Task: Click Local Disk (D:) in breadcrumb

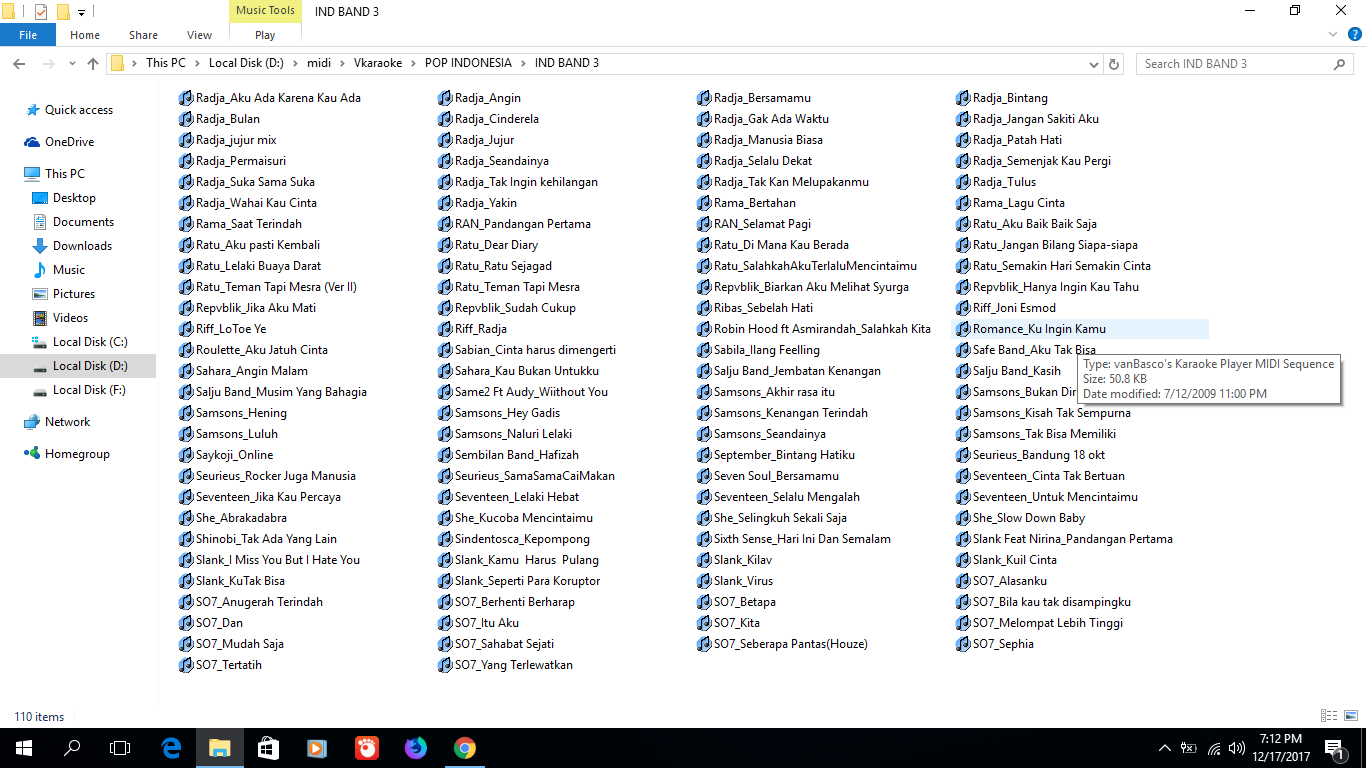Action: click(x=246, y=63)
